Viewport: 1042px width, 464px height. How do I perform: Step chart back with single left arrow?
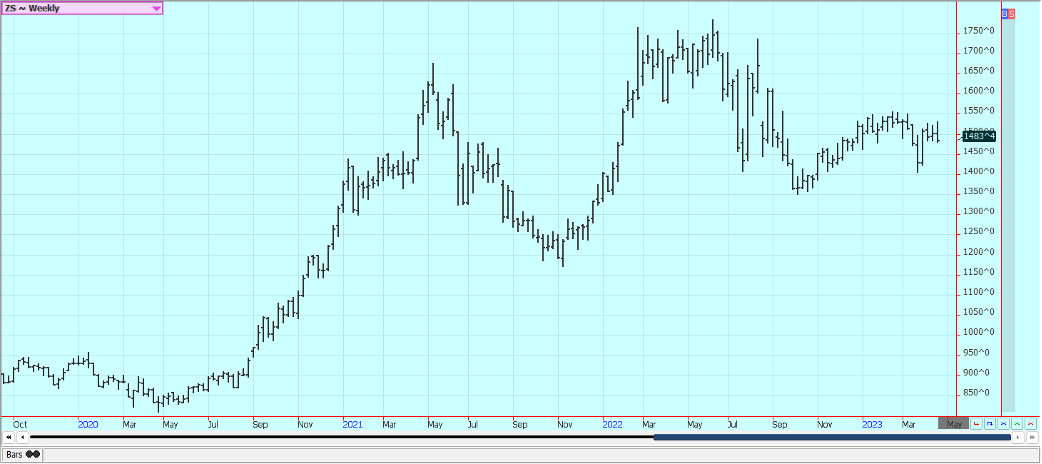[x=23, y=437]
